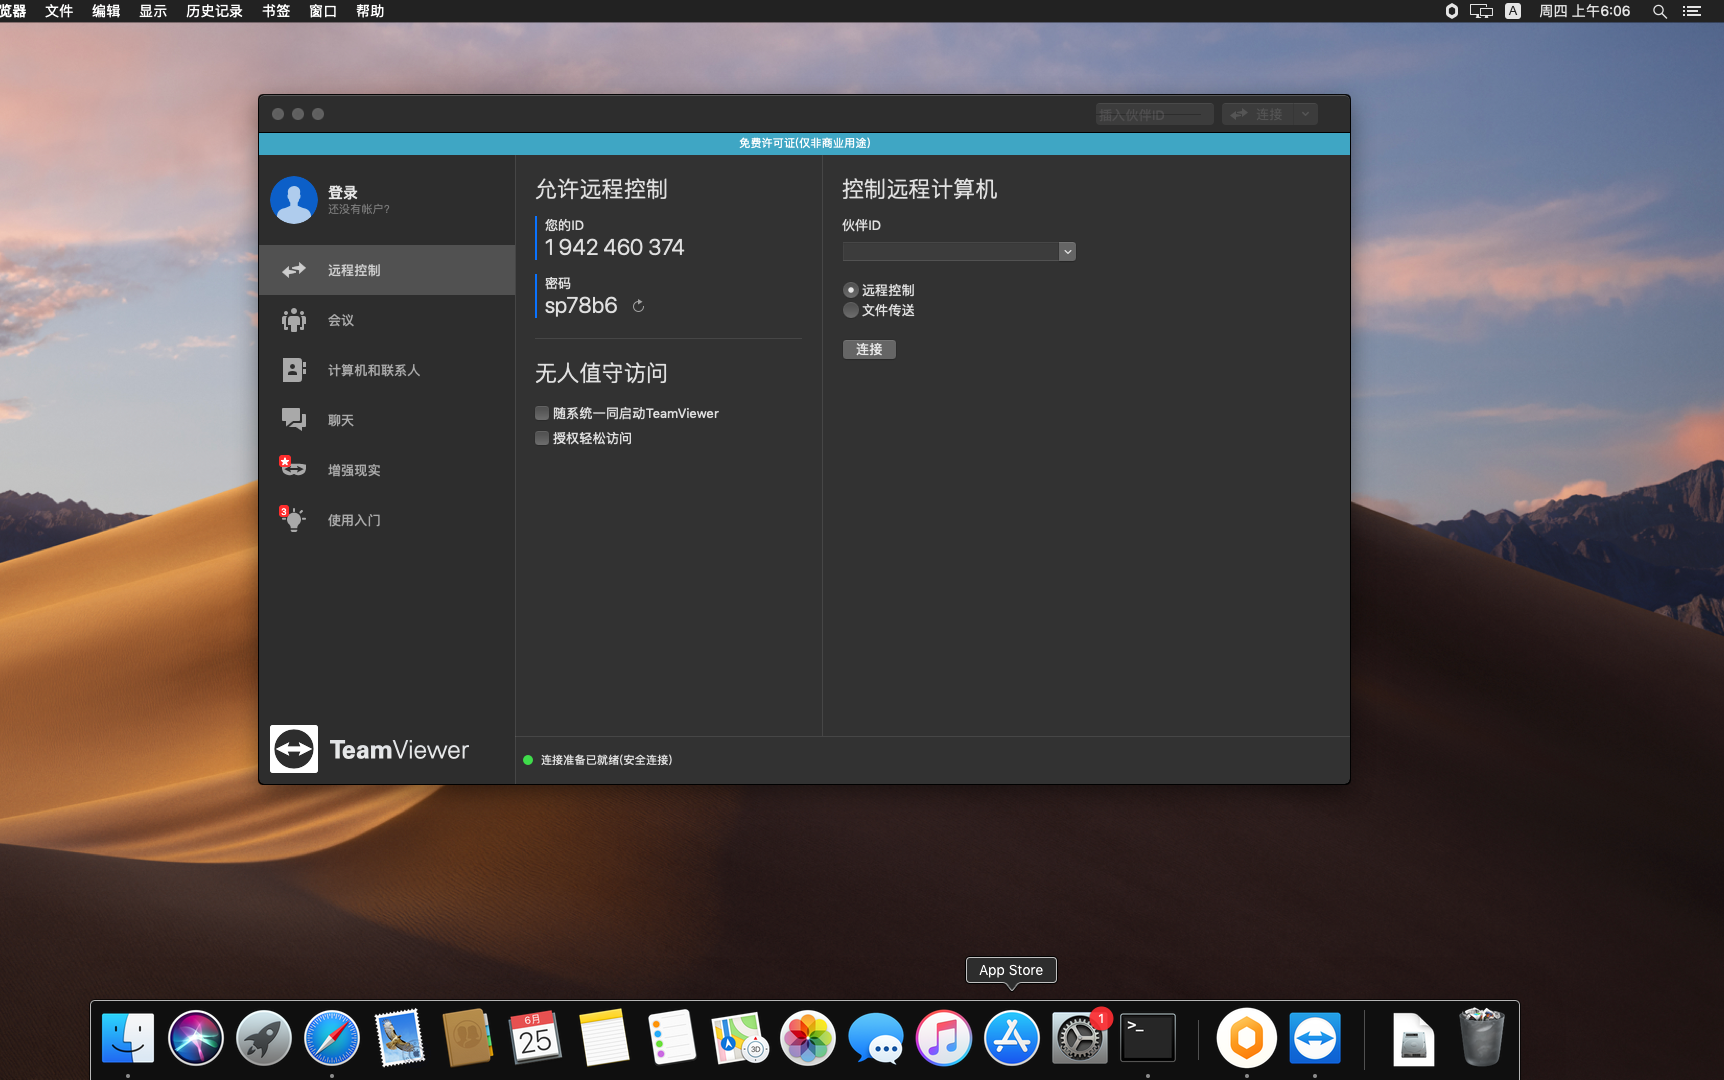
Task: Click 连接准备已就绪 status text
Action: [606, 760]
